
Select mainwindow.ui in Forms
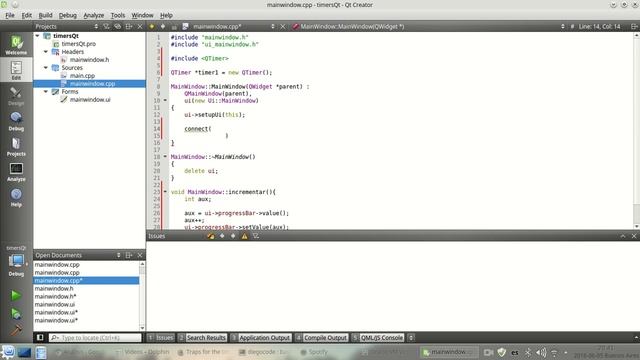pos(90,100)
